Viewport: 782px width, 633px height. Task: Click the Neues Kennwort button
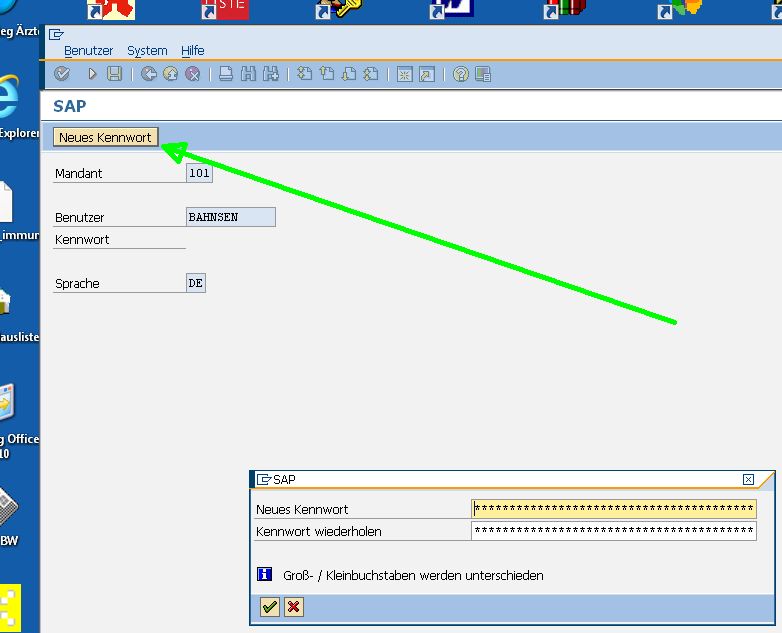click(105, 137)
